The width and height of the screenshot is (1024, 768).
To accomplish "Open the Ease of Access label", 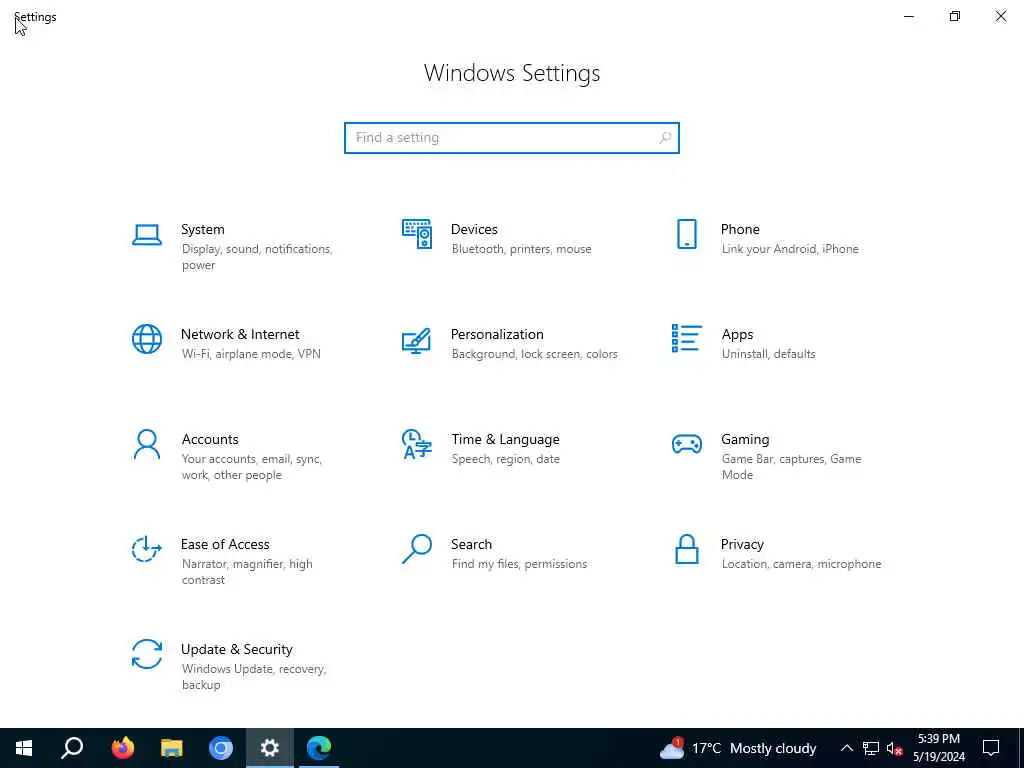I will pos(225,544).
